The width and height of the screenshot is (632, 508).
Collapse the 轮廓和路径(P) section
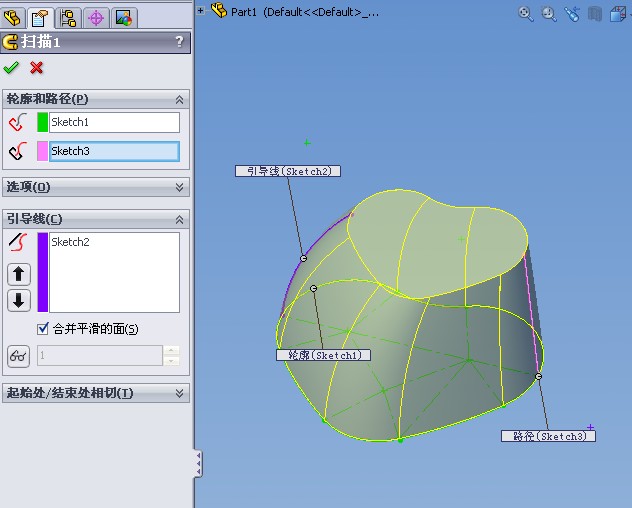click(179, 100)
